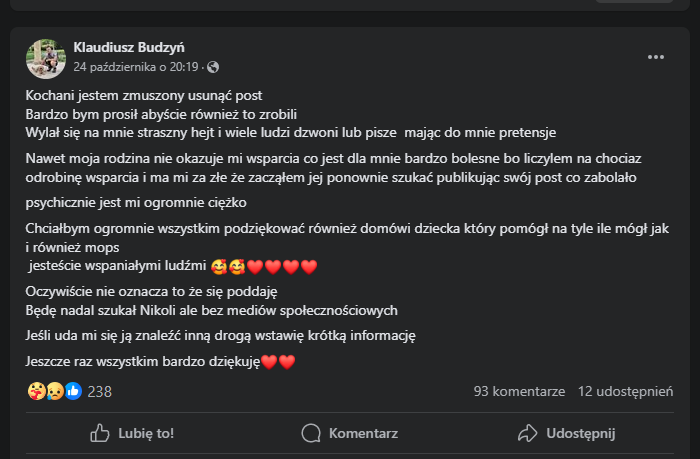Click the public globe audience icon
Image resolution: width=700 pixels, height=459 pixels.
pos(212,67)
